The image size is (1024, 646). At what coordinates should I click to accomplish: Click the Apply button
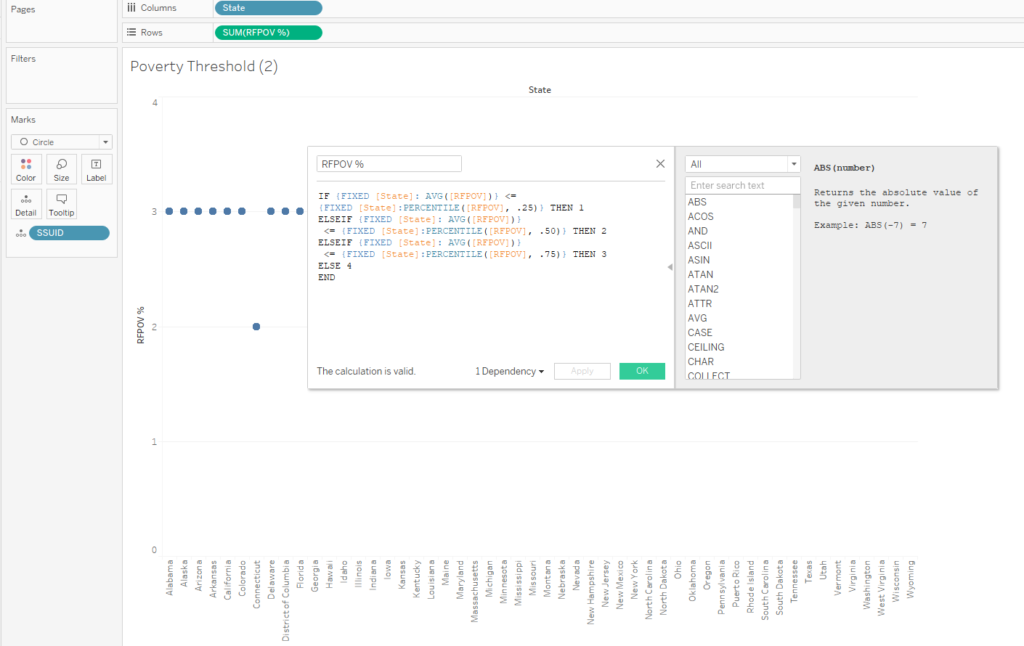[581, 371]
